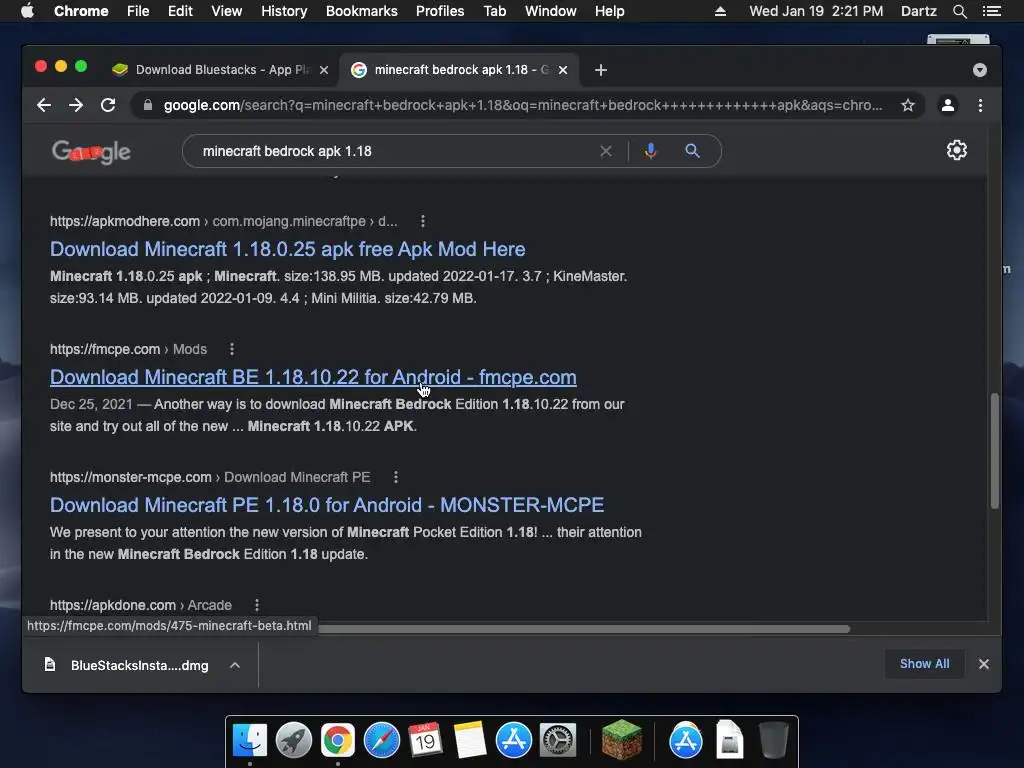Open options for the fmcpe.com result

[x=232, y=349]
